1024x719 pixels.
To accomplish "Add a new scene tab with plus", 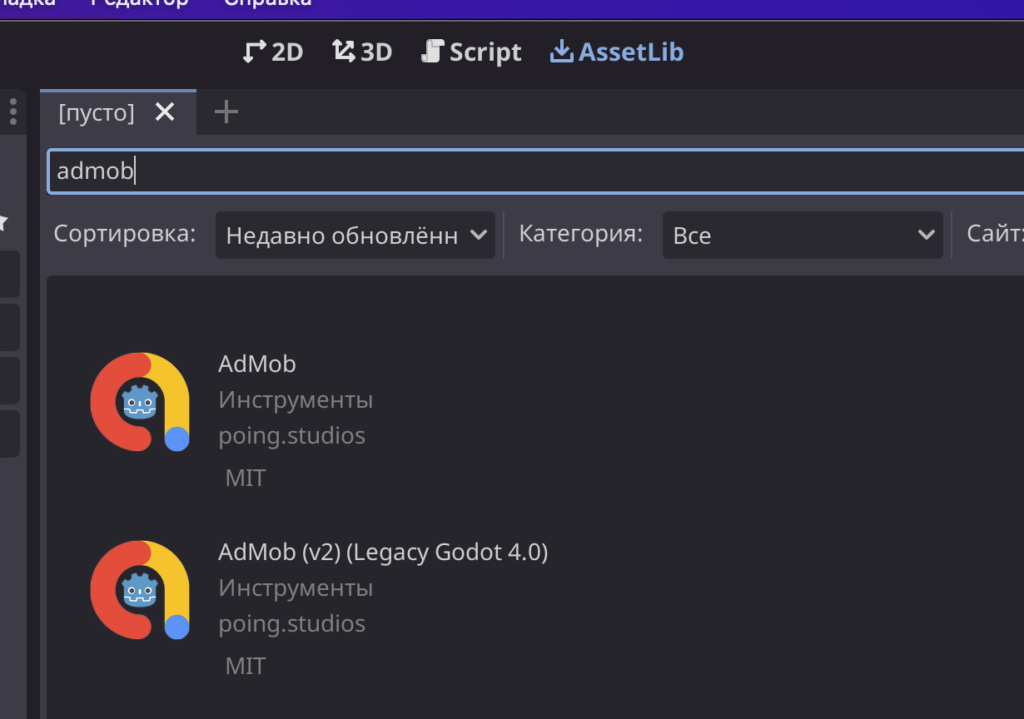I will coord(226,112).
